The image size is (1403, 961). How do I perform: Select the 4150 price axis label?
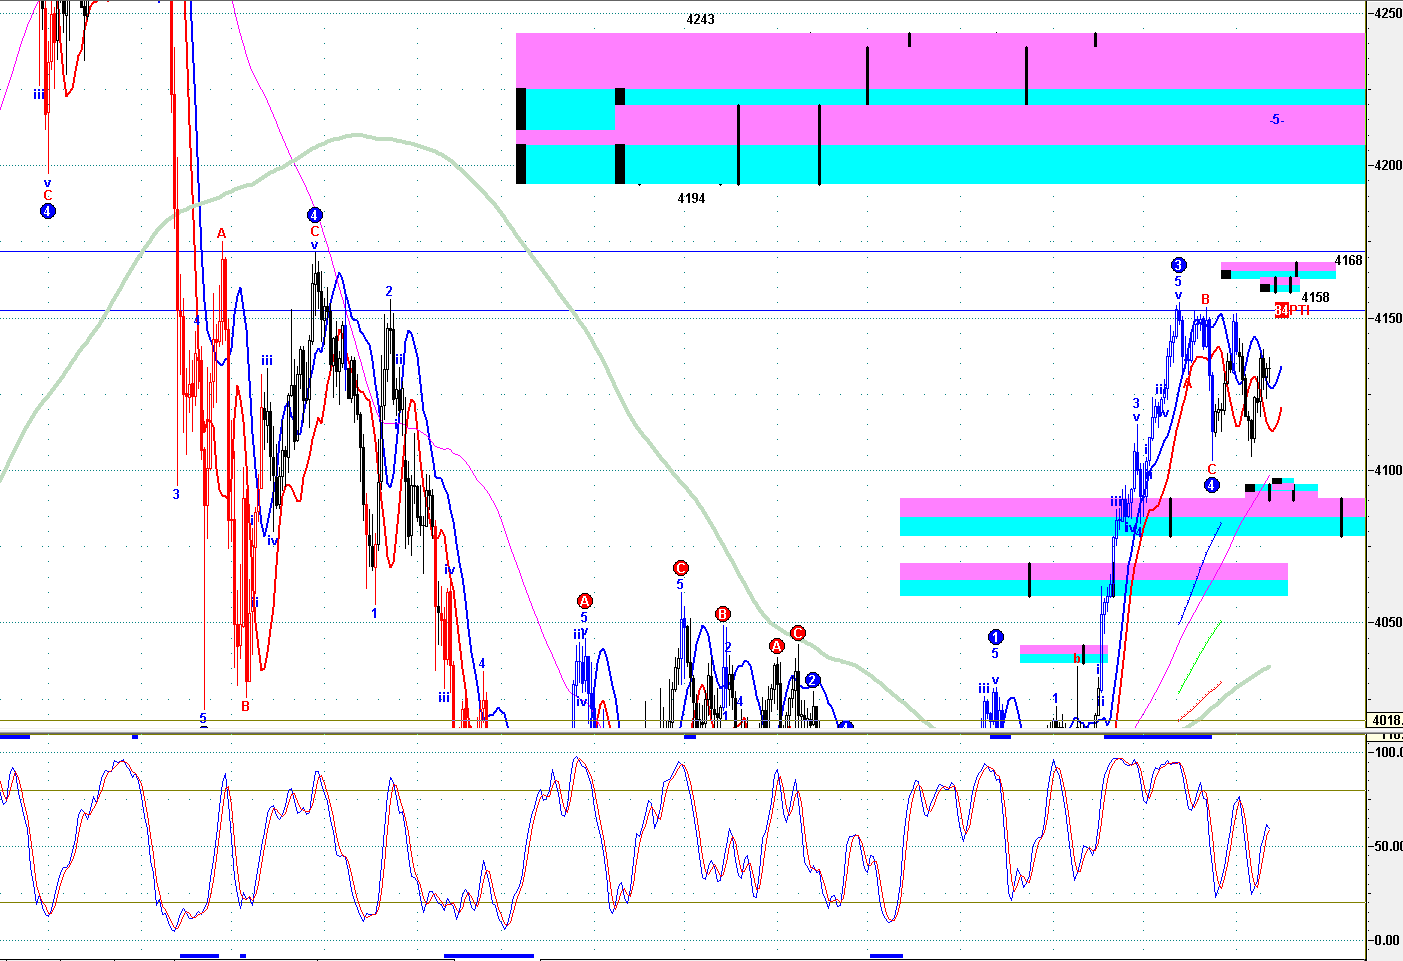point(1387,318)
